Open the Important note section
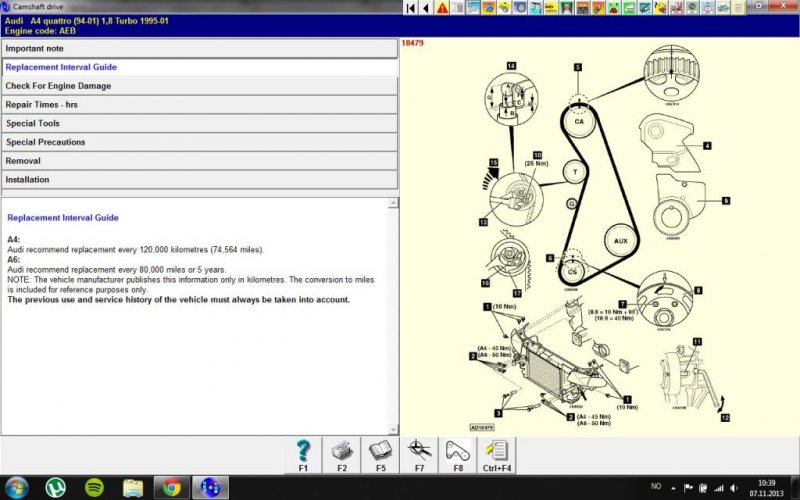This screenshot has height=500, width=800. click(199, 48)
